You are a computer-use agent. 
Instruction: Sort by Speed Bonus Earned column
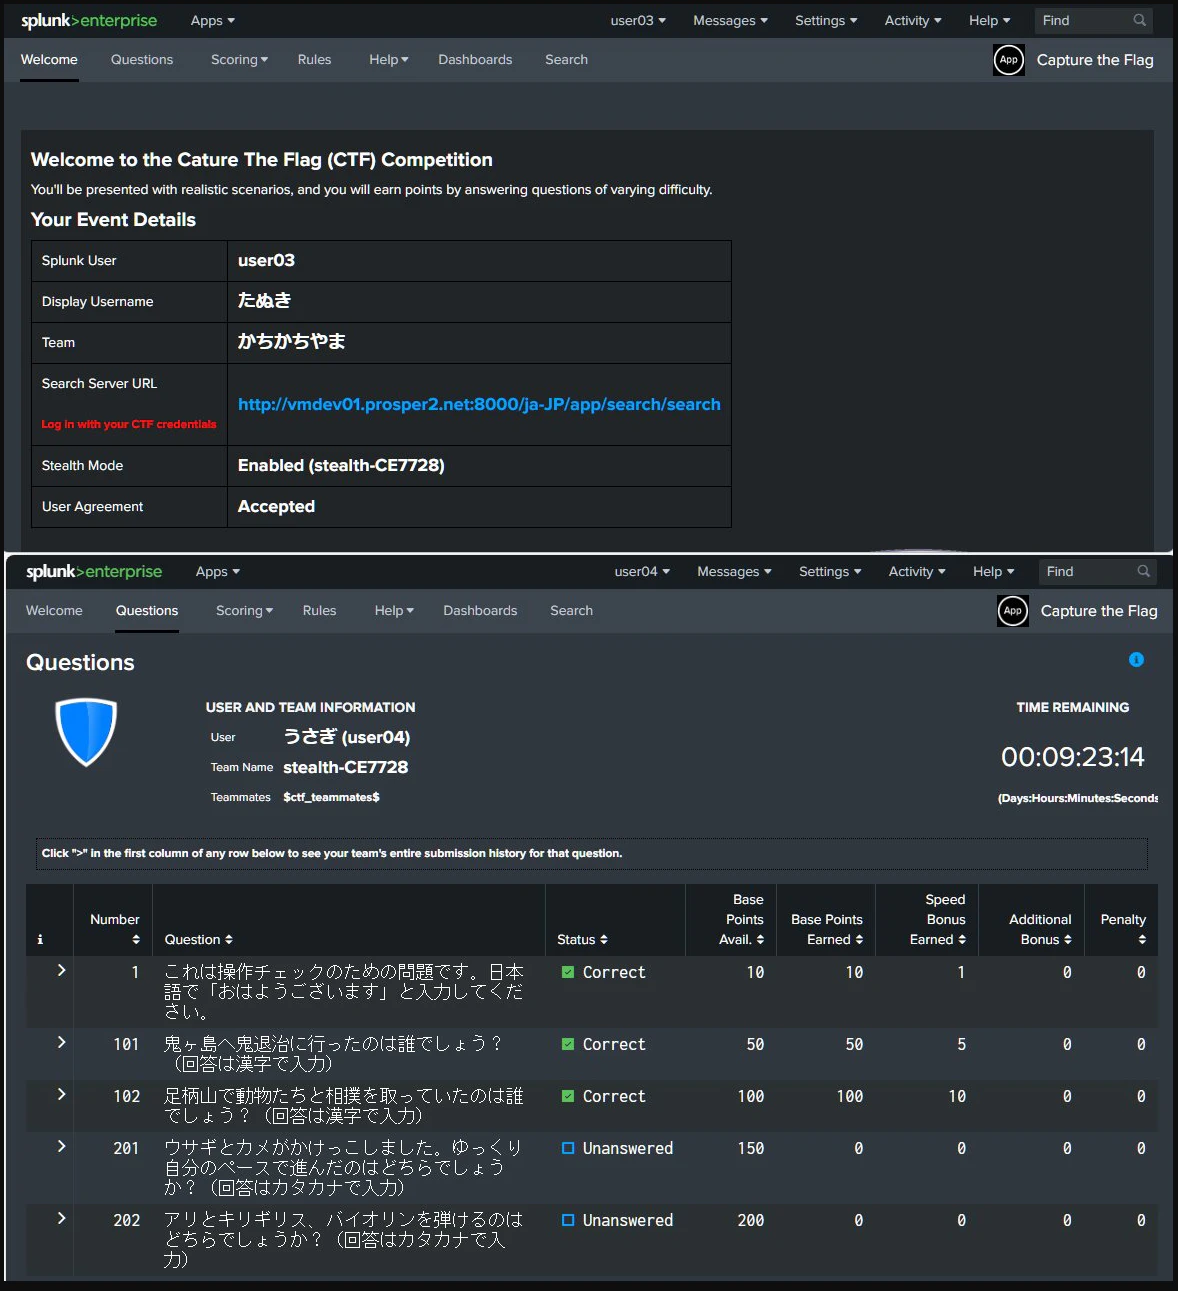(938, 919)
